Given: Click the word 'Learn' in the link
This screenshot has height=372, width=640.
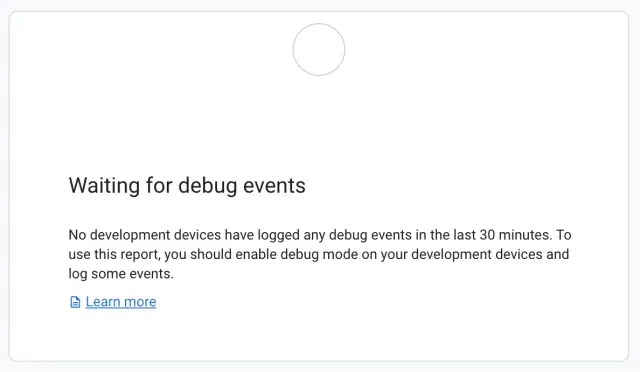Looking at the screenshot, I should (102, 302).
